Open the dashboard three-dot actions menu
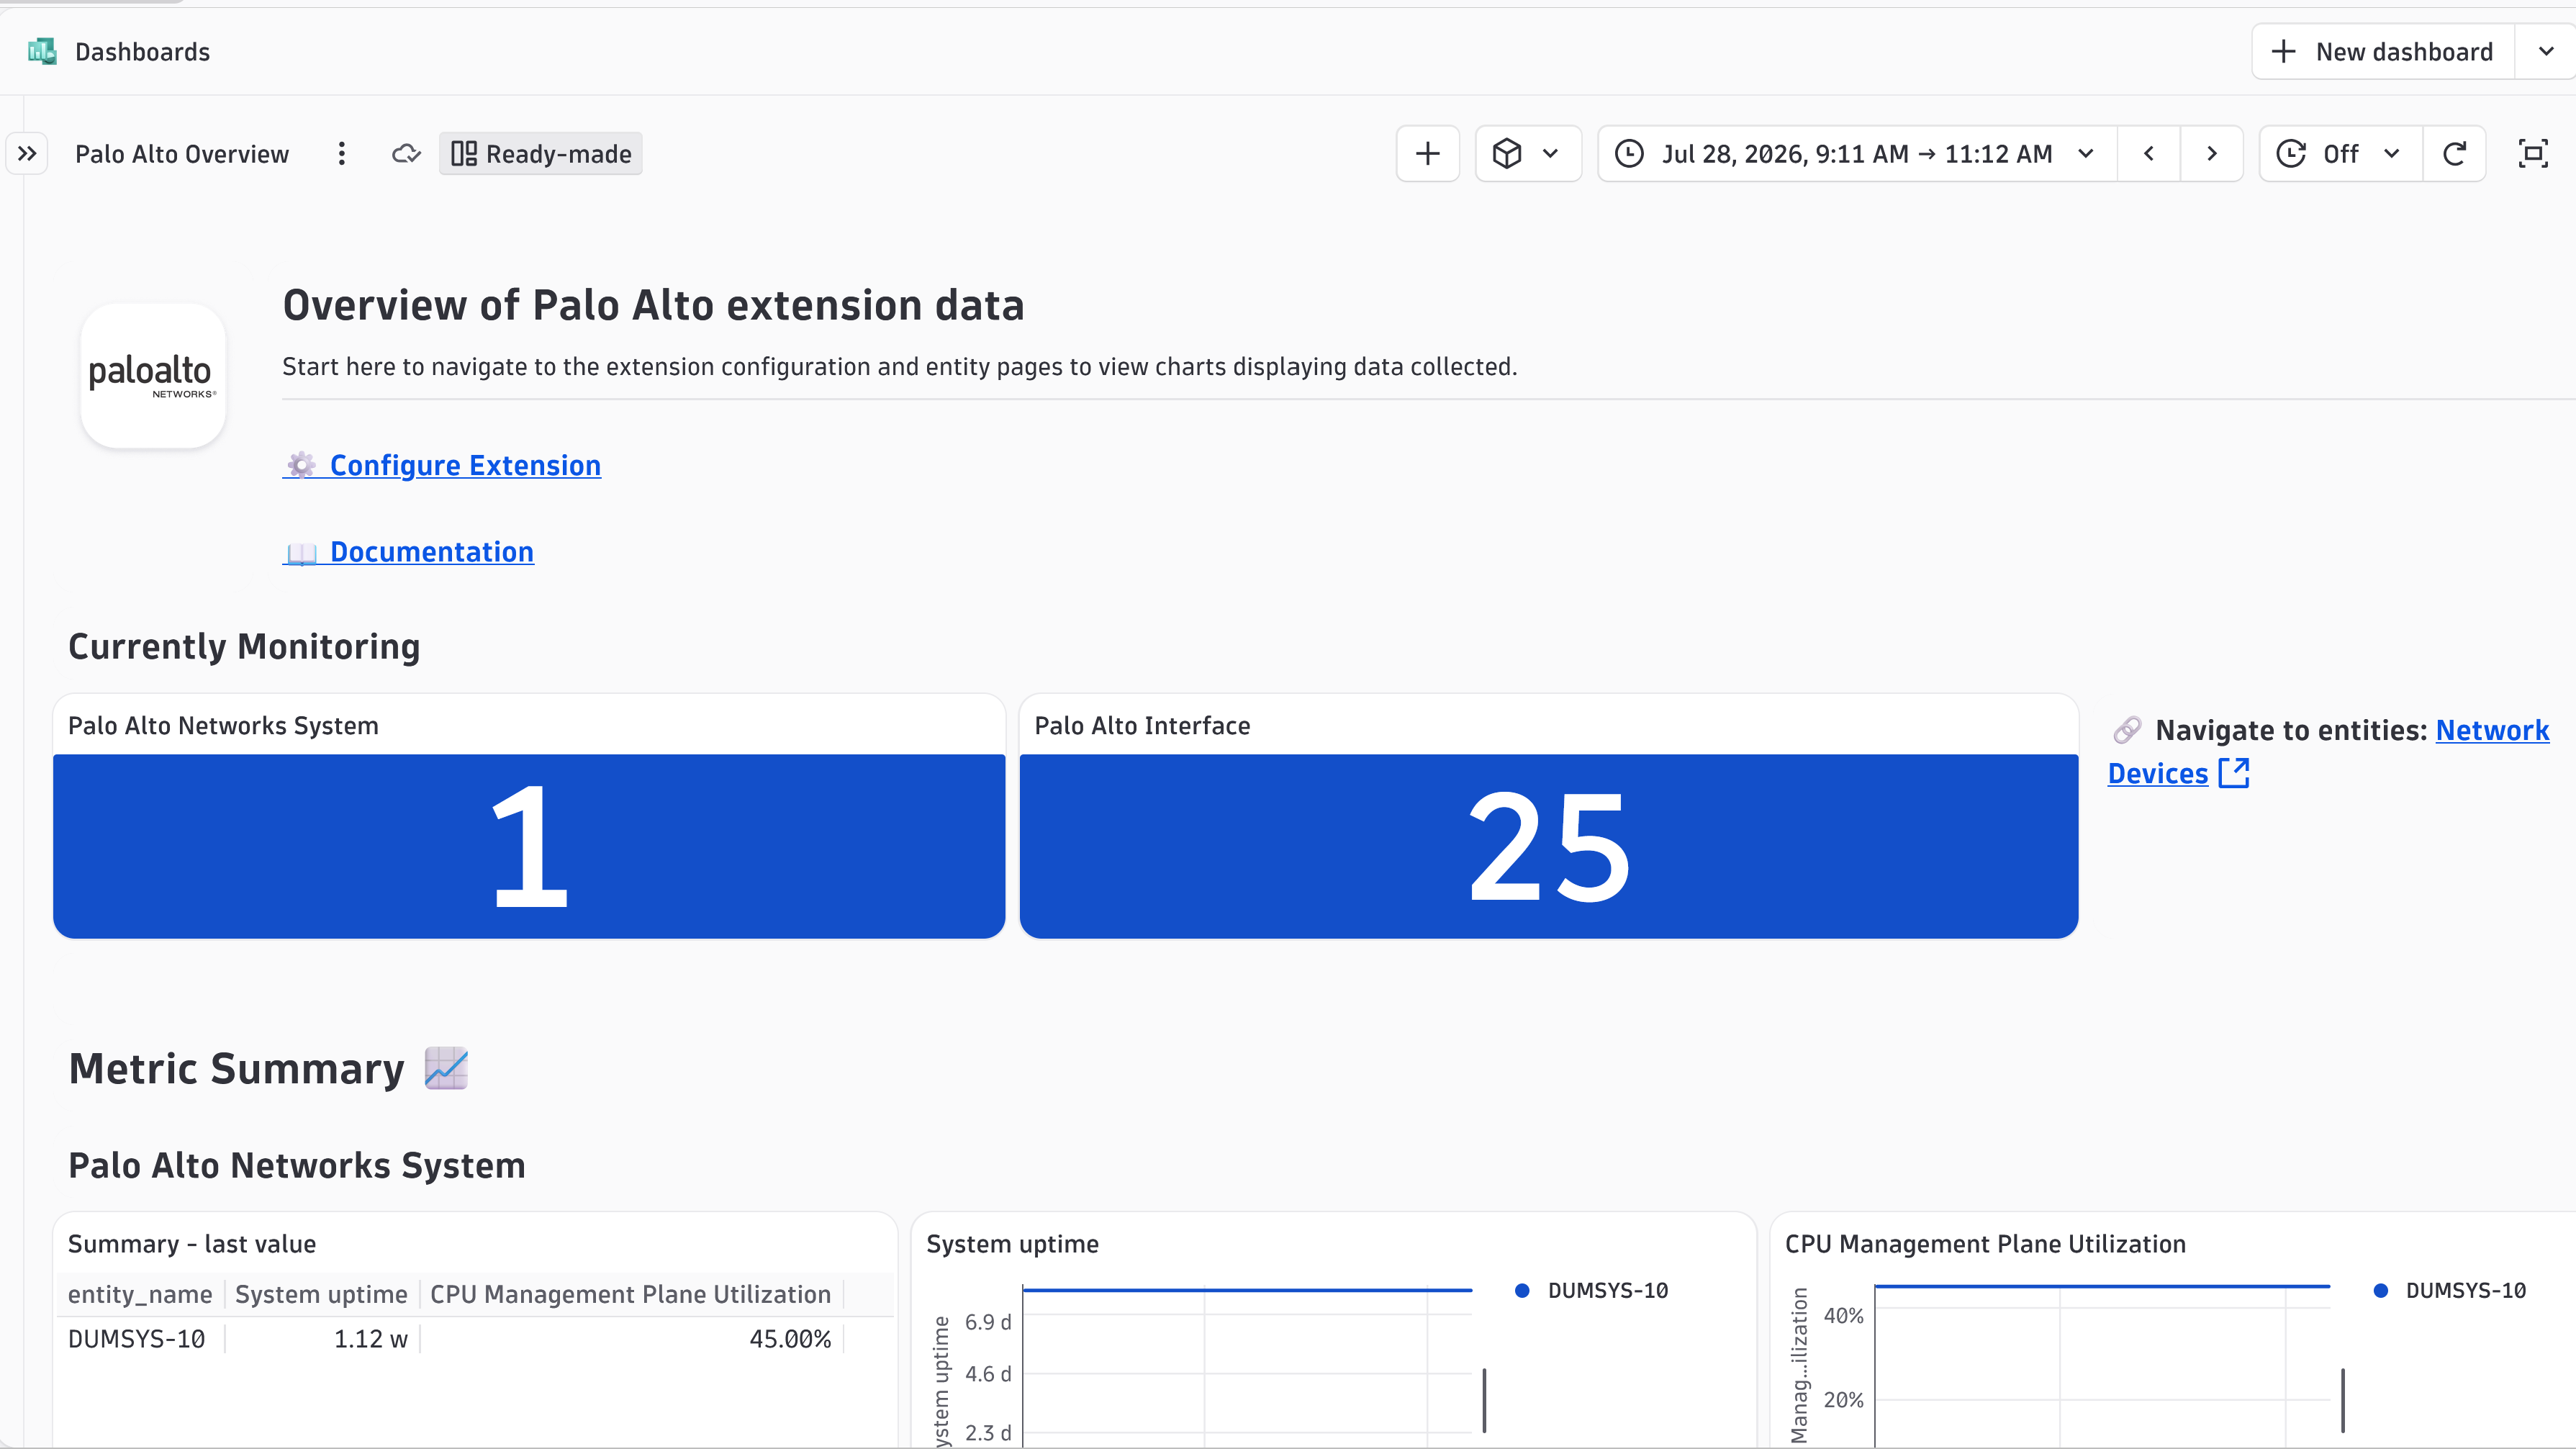The height and width of the screenshot is (1449, 2576). click(x=342, y=154)
